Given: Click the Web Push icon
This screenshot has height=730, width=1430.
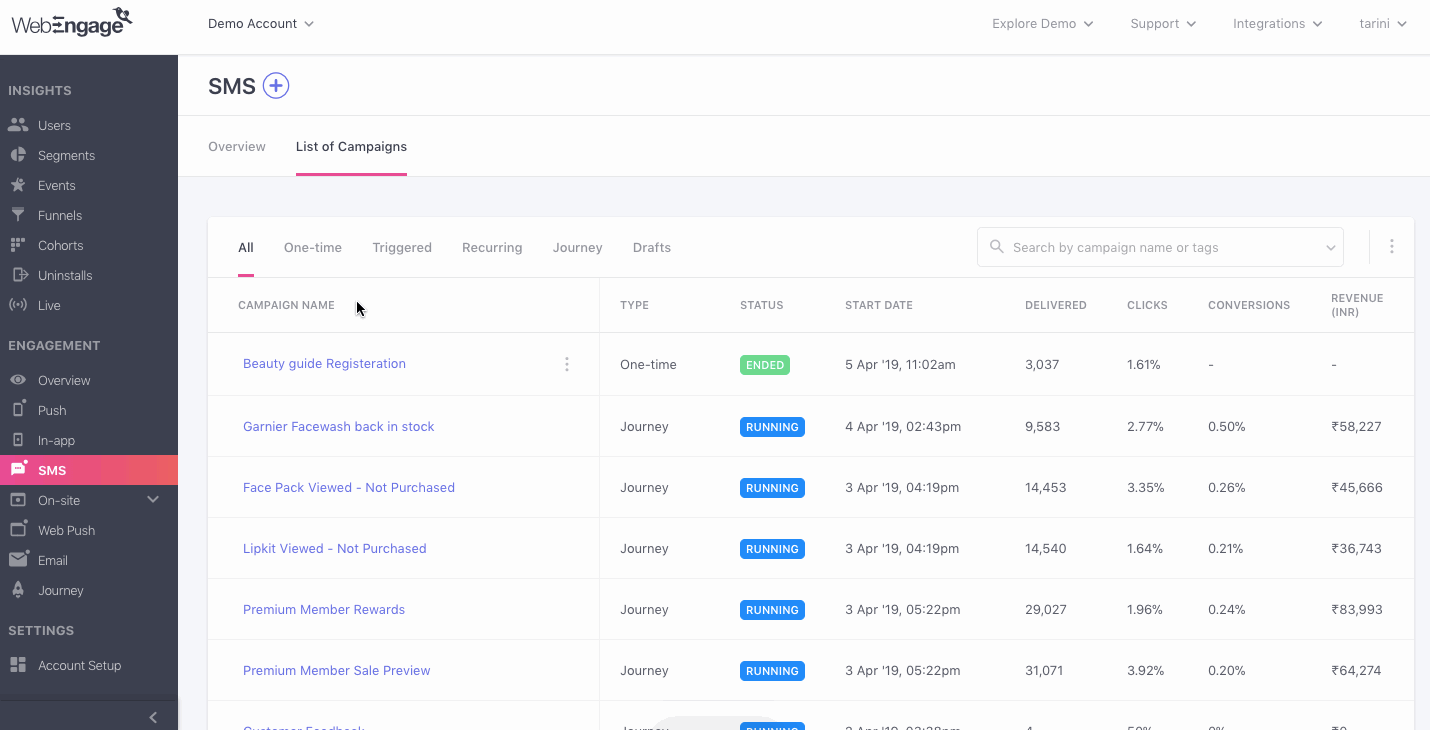Looking at the screenshot, I should 18,530.
